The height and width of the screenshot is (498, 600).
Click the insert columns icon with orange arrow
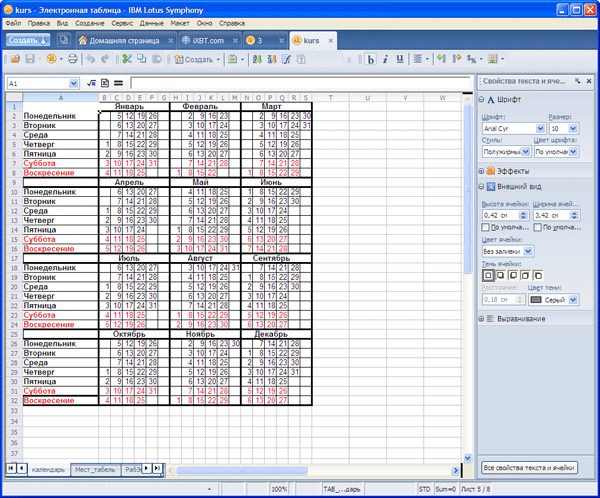click(x=456, y=59)
